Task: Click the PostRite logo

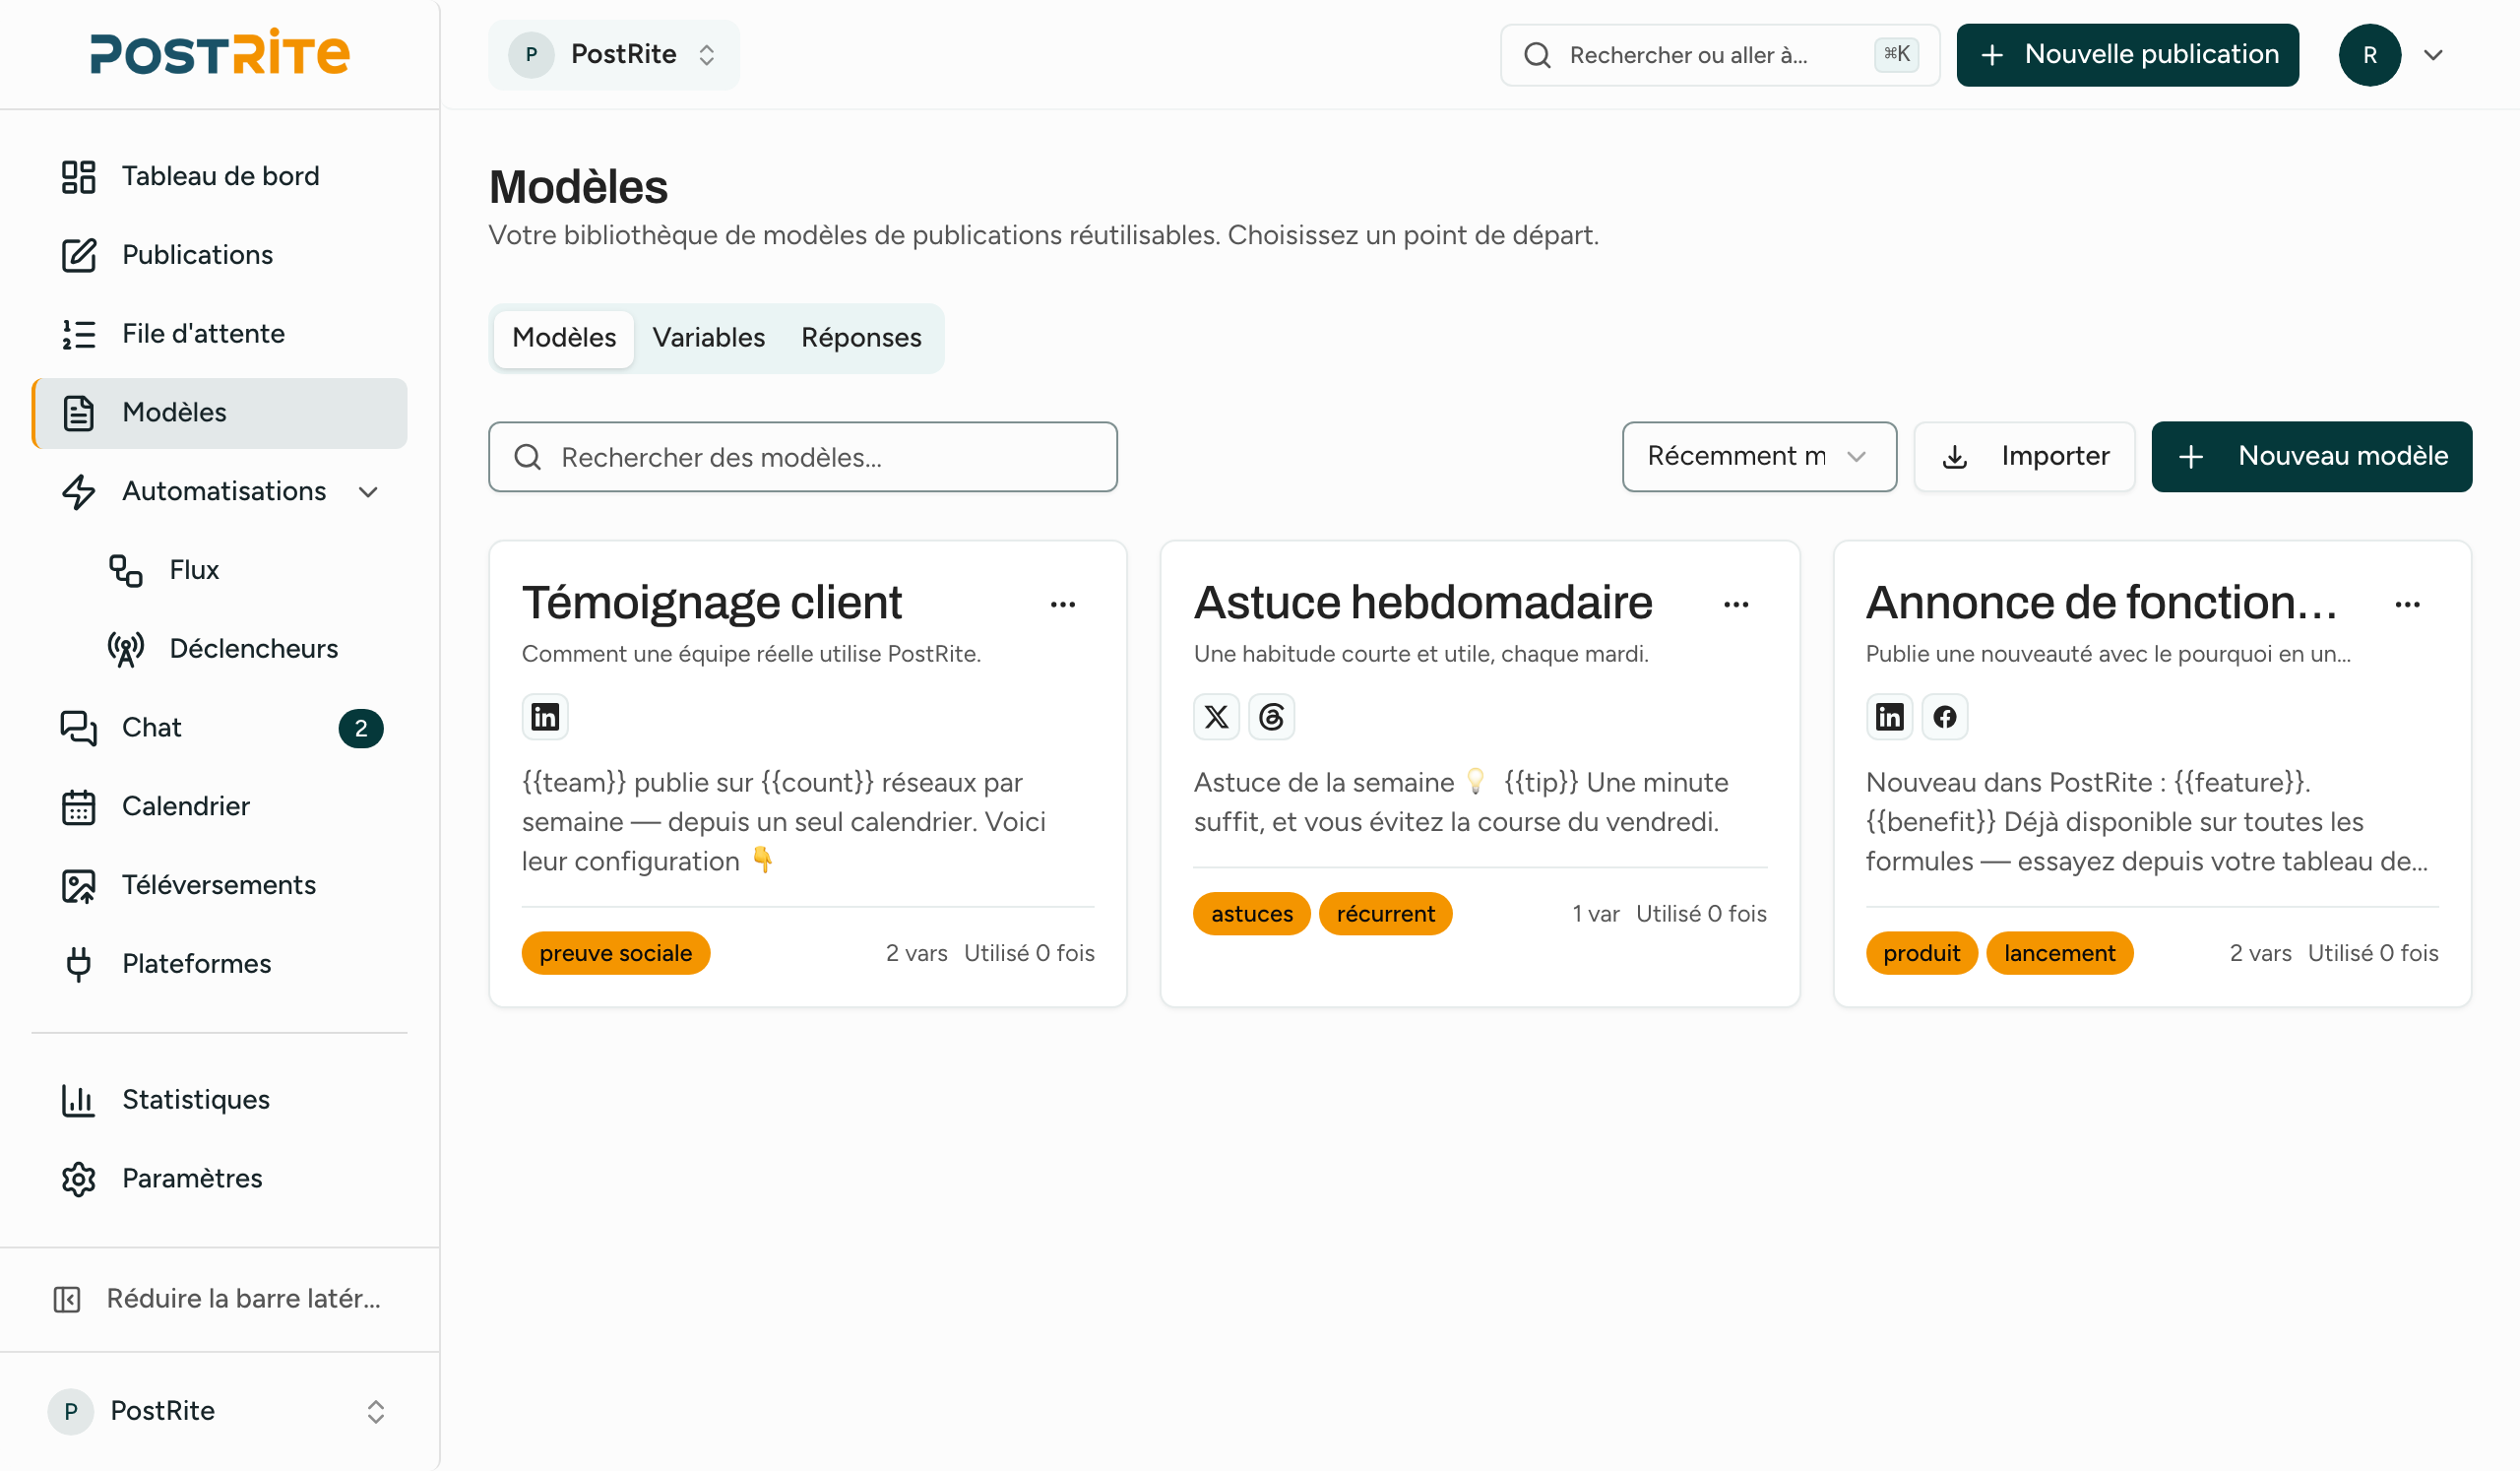Action: (219, 53)
